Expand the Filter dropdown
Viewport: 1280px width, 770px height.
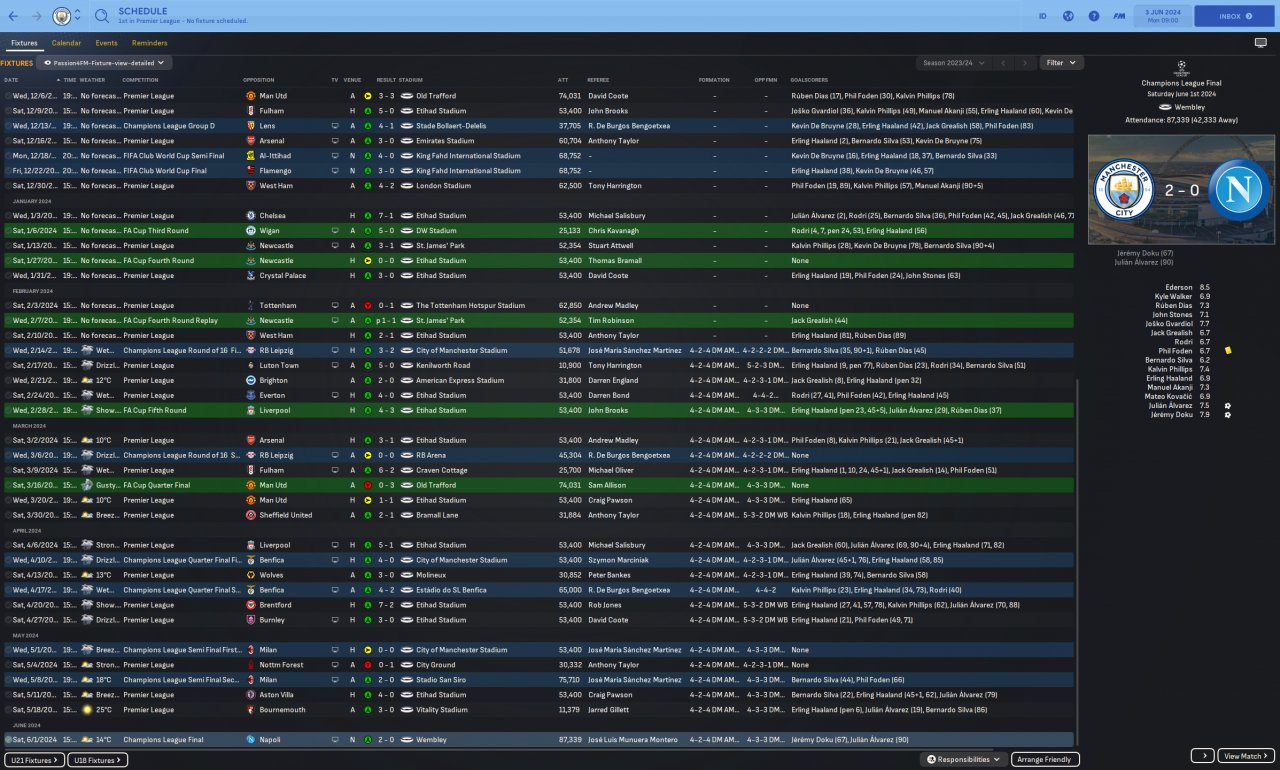tap(1061, 63)
